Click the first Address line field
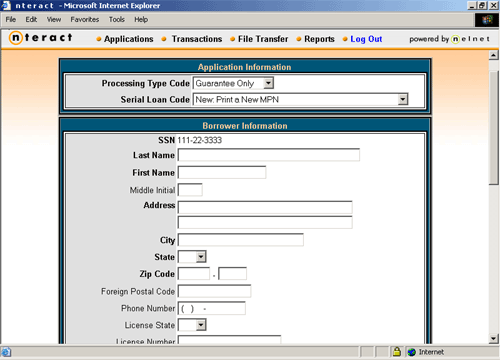Screen dimensions: 500x360 point(265,207)
